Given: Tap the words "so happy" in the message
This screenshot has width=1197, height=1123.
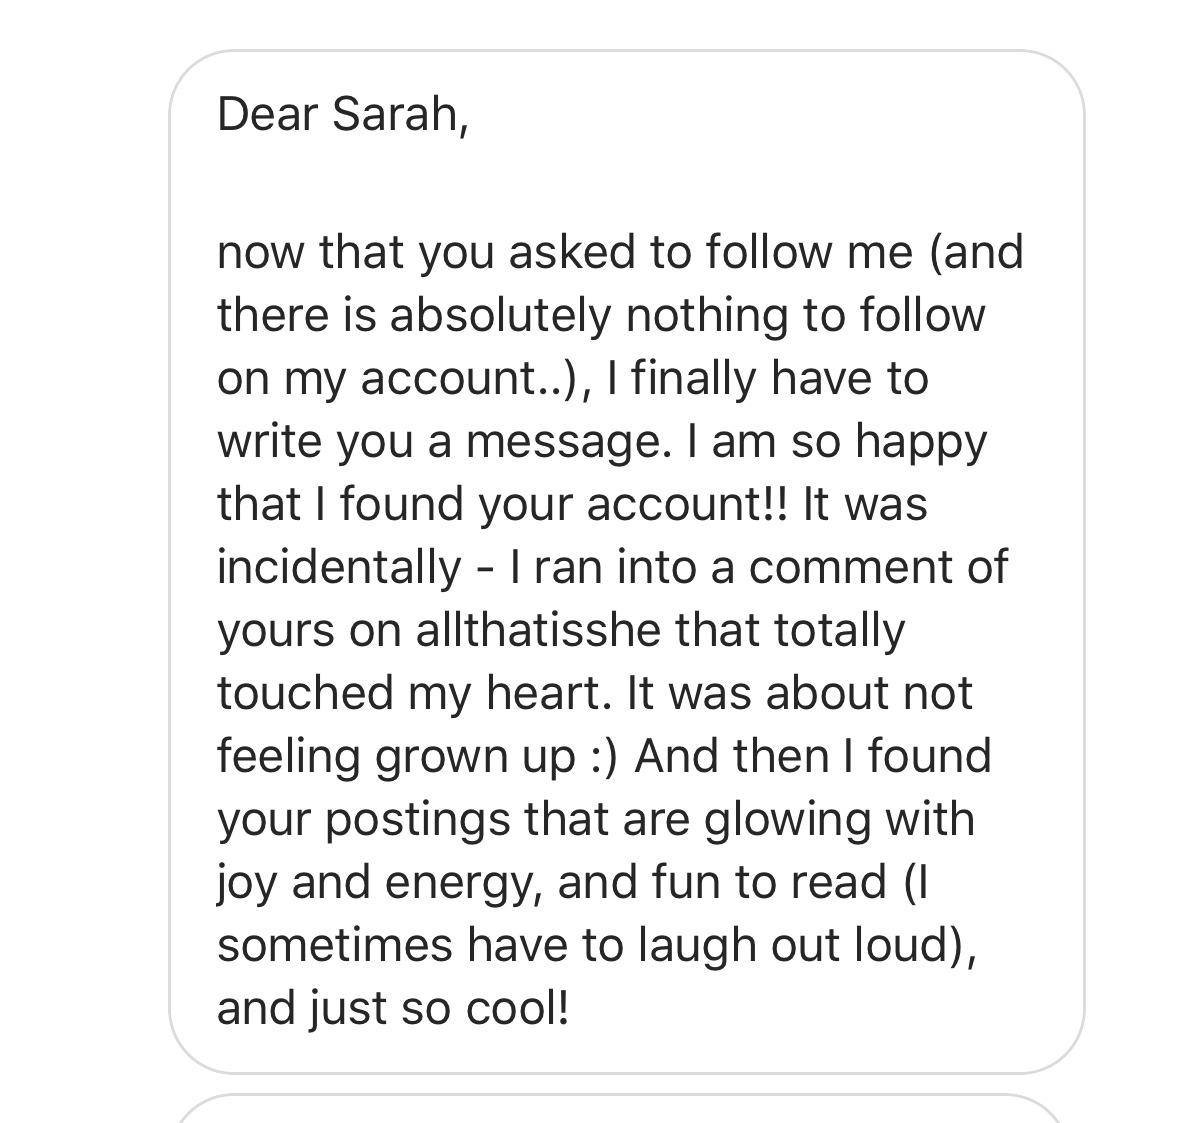Looking at the screenshot, I should pos(888,441).
